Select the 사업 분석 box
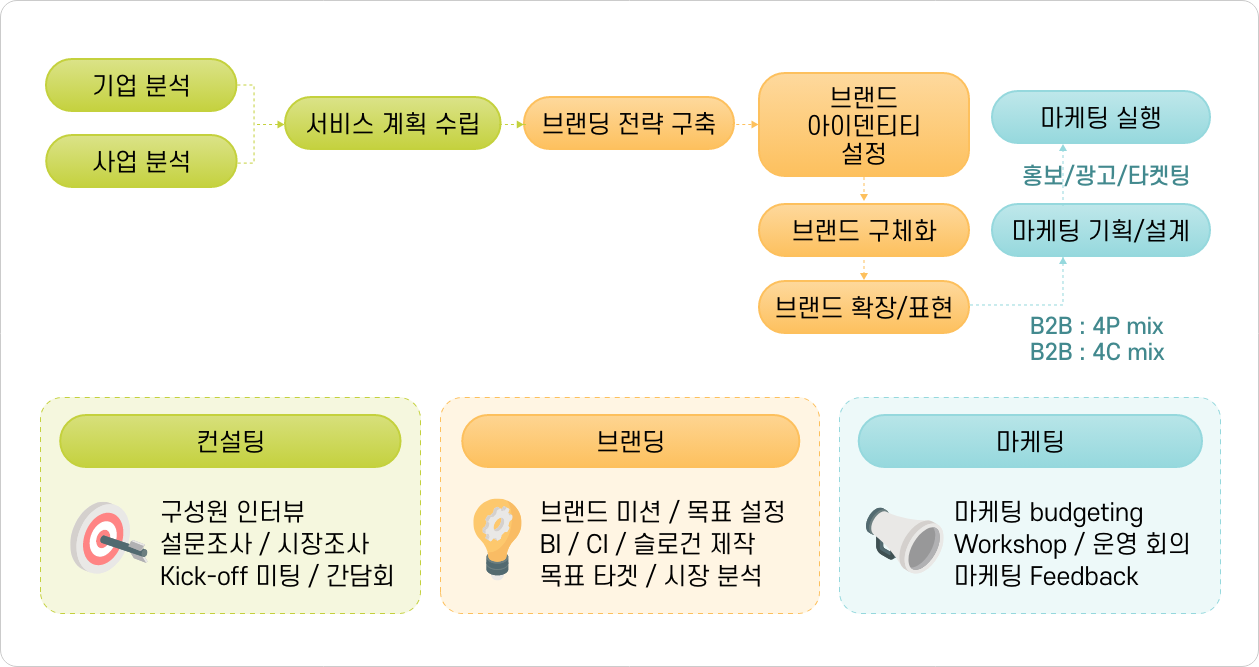The width and height of the screenshot is (1259, 667). [141, 161]
